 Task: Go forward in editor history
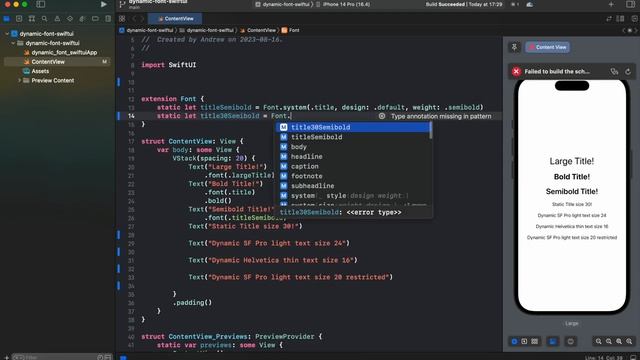click(142, 19)
